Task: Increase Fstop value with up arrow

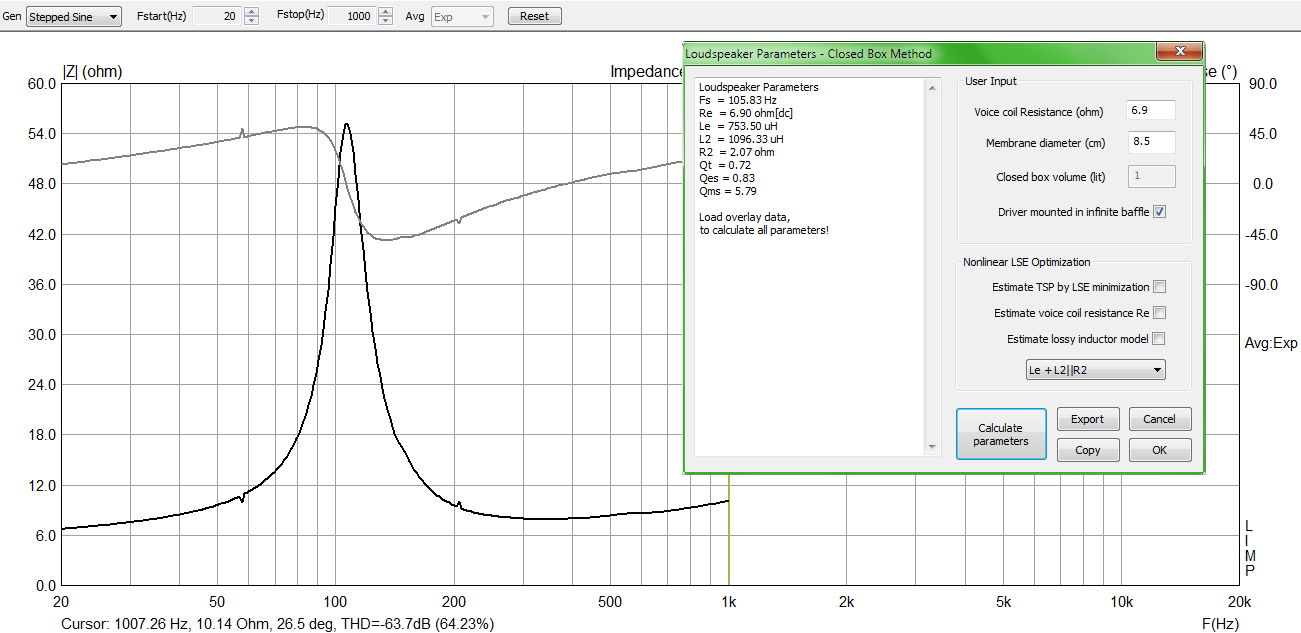Action: click(386, 12)
